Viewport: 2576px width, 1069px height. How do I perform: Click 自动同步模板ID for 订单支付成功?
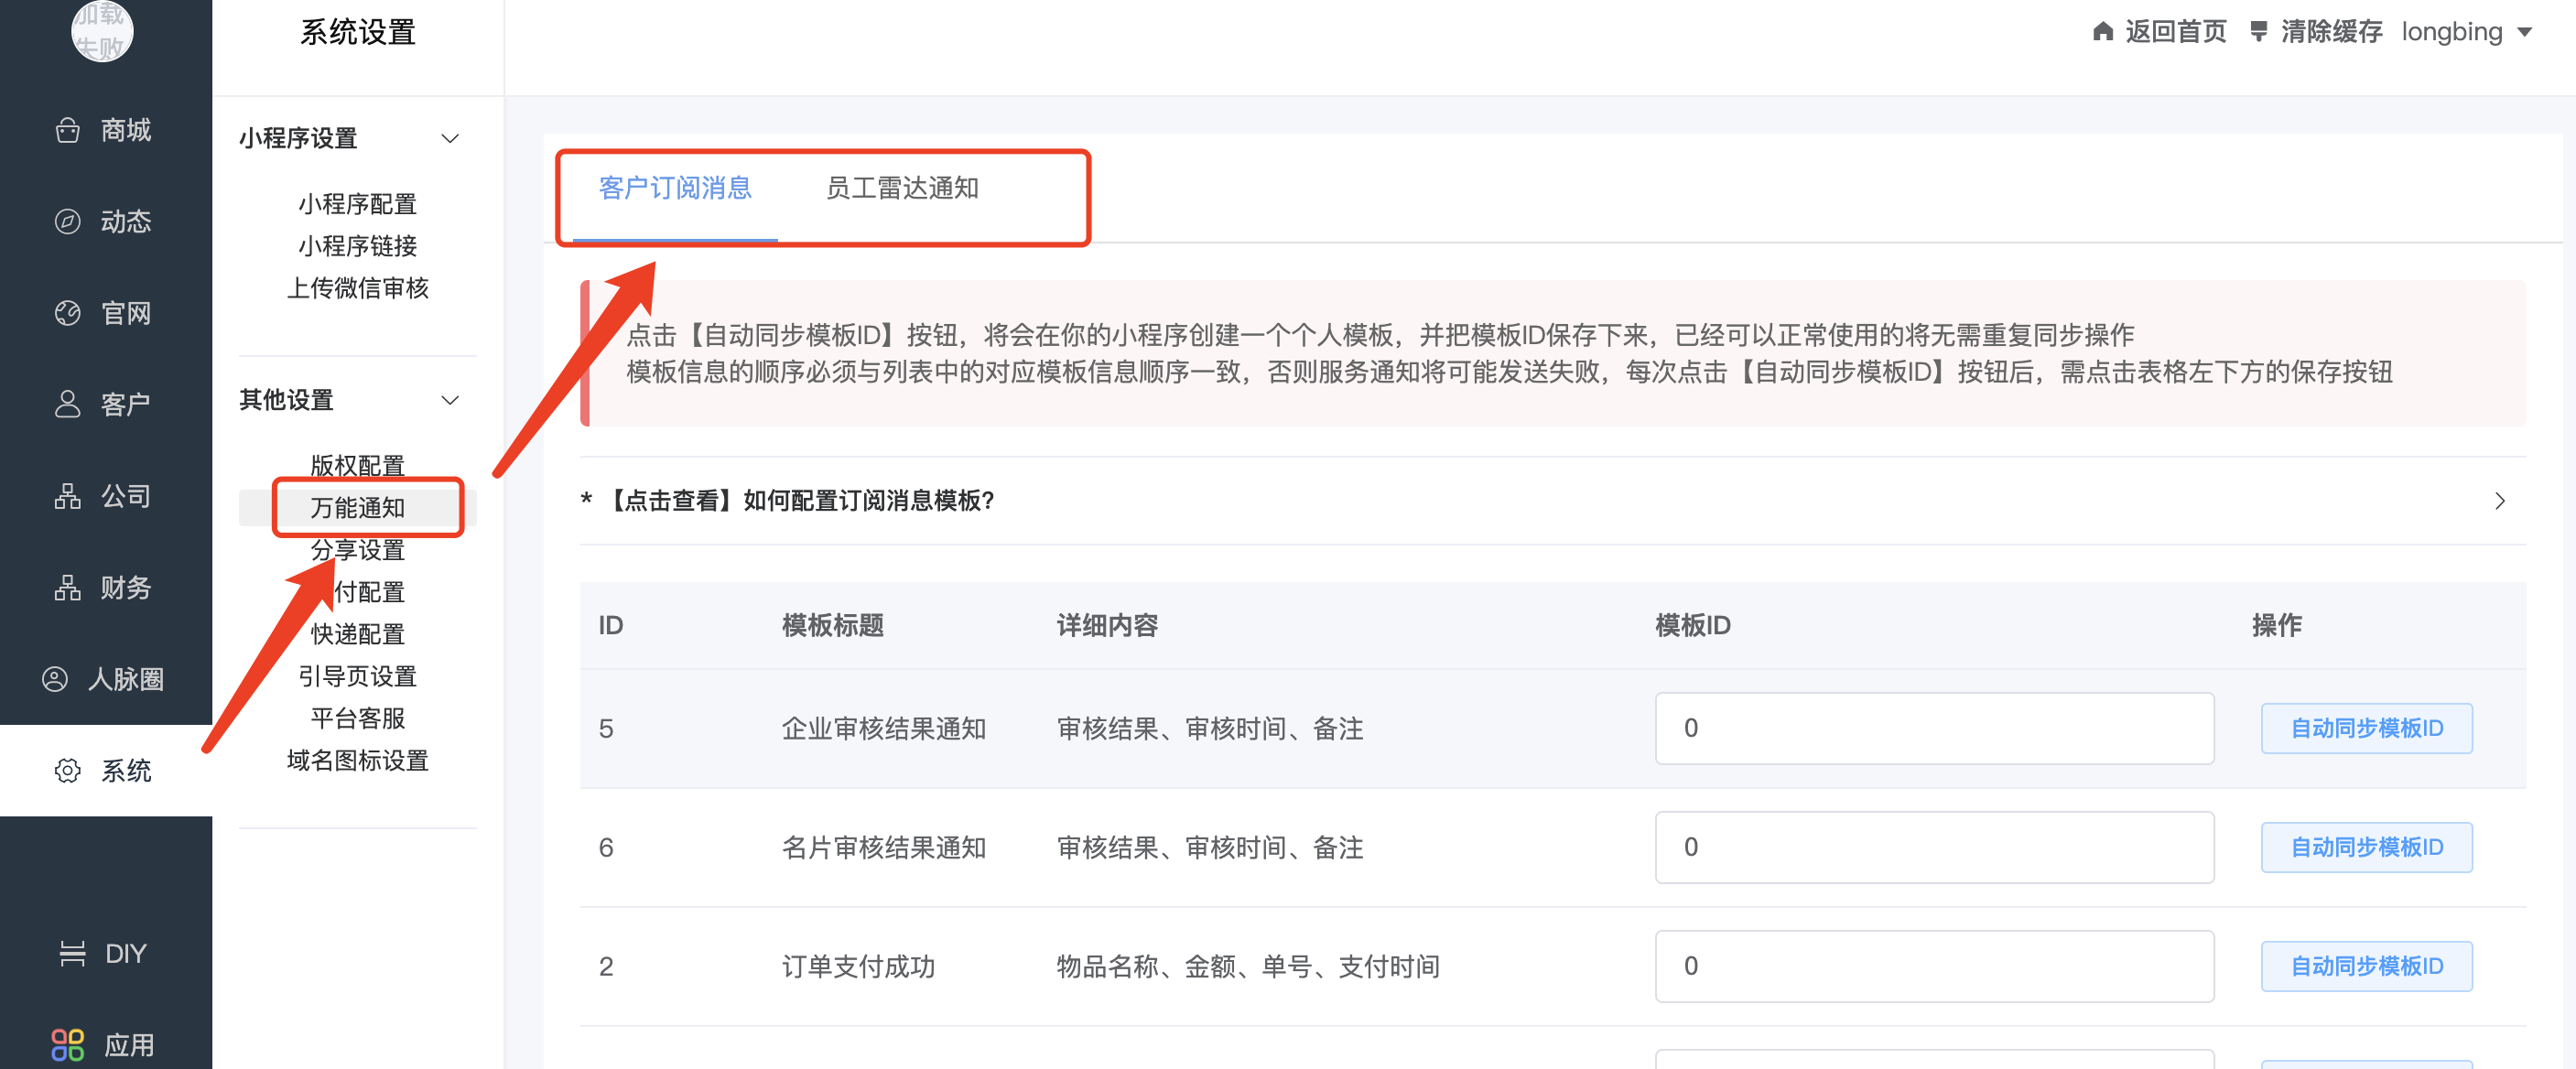tap(2366, 966)
